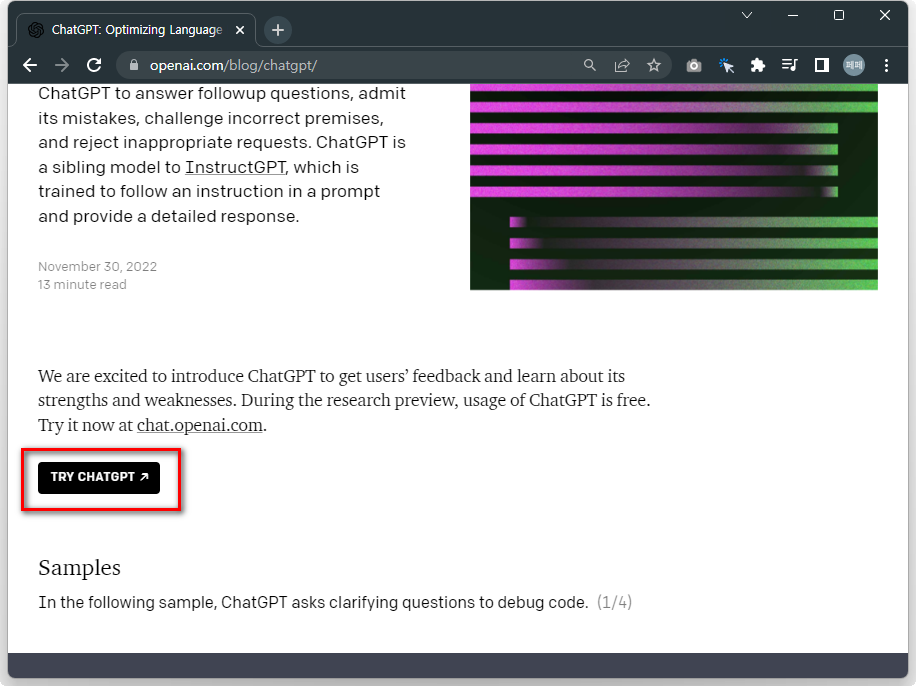Click the (1/4) sample counter
This screenshot has height=686, width=916.
click(615, 602)
